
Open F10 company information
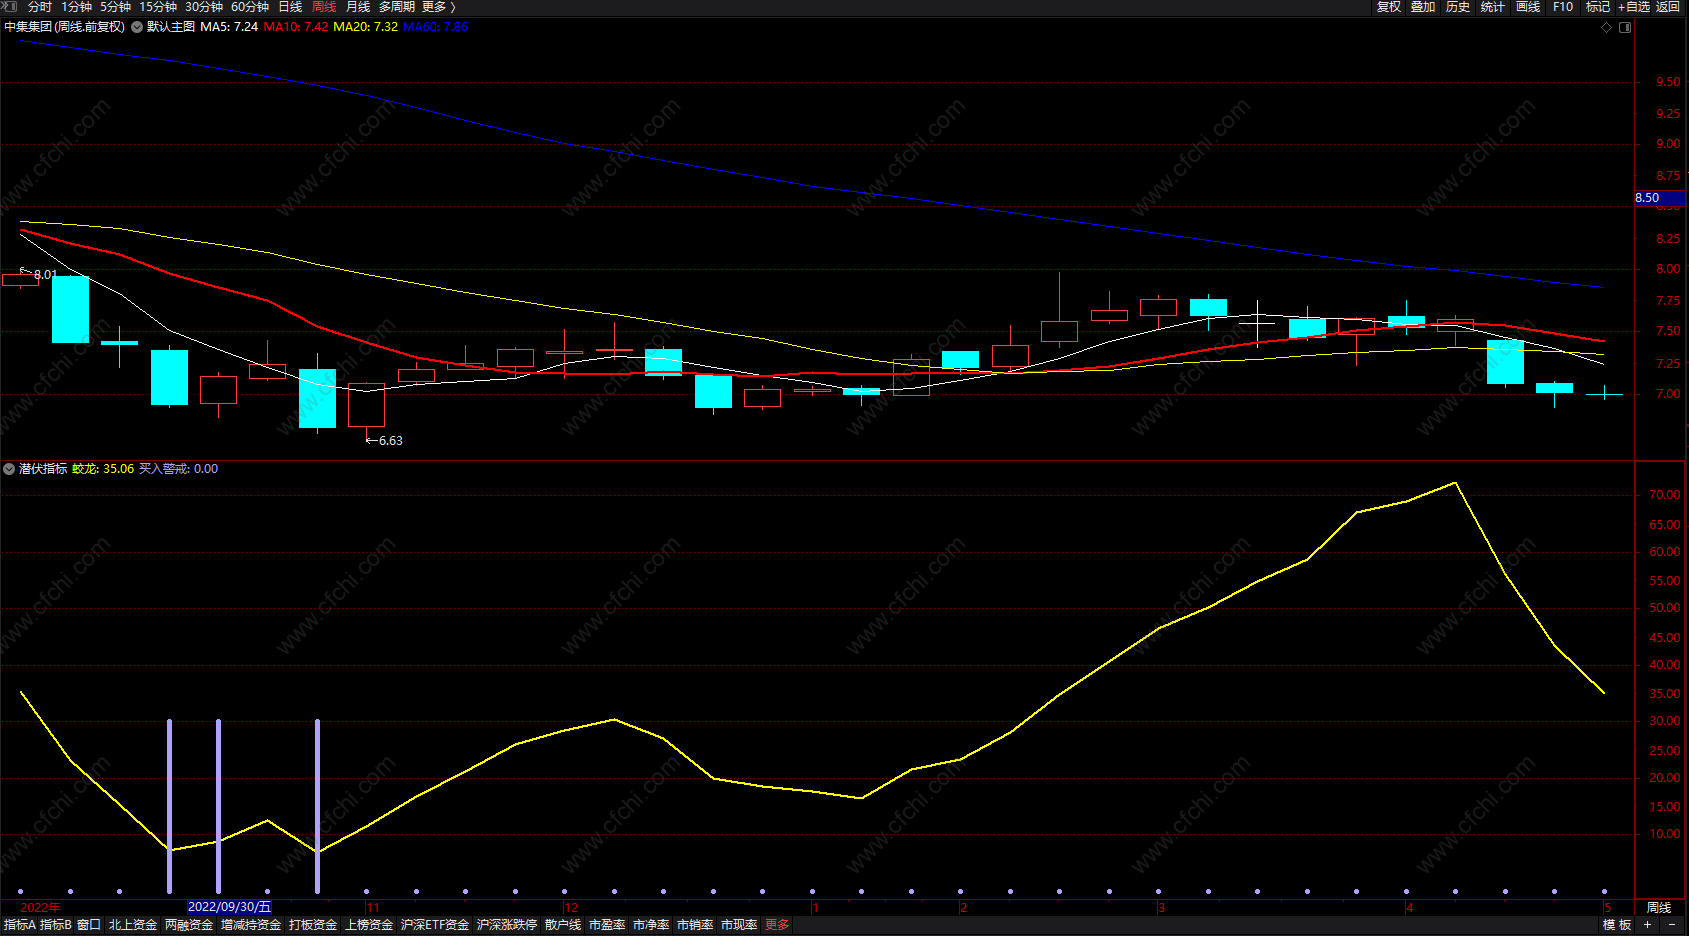coord(1562,7)
